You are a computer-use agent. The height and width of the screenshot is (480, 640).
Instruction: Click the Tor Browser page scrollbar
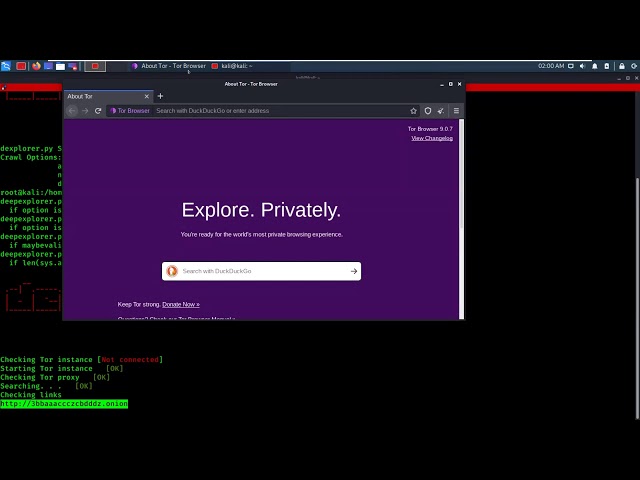[x=462, y=173]
